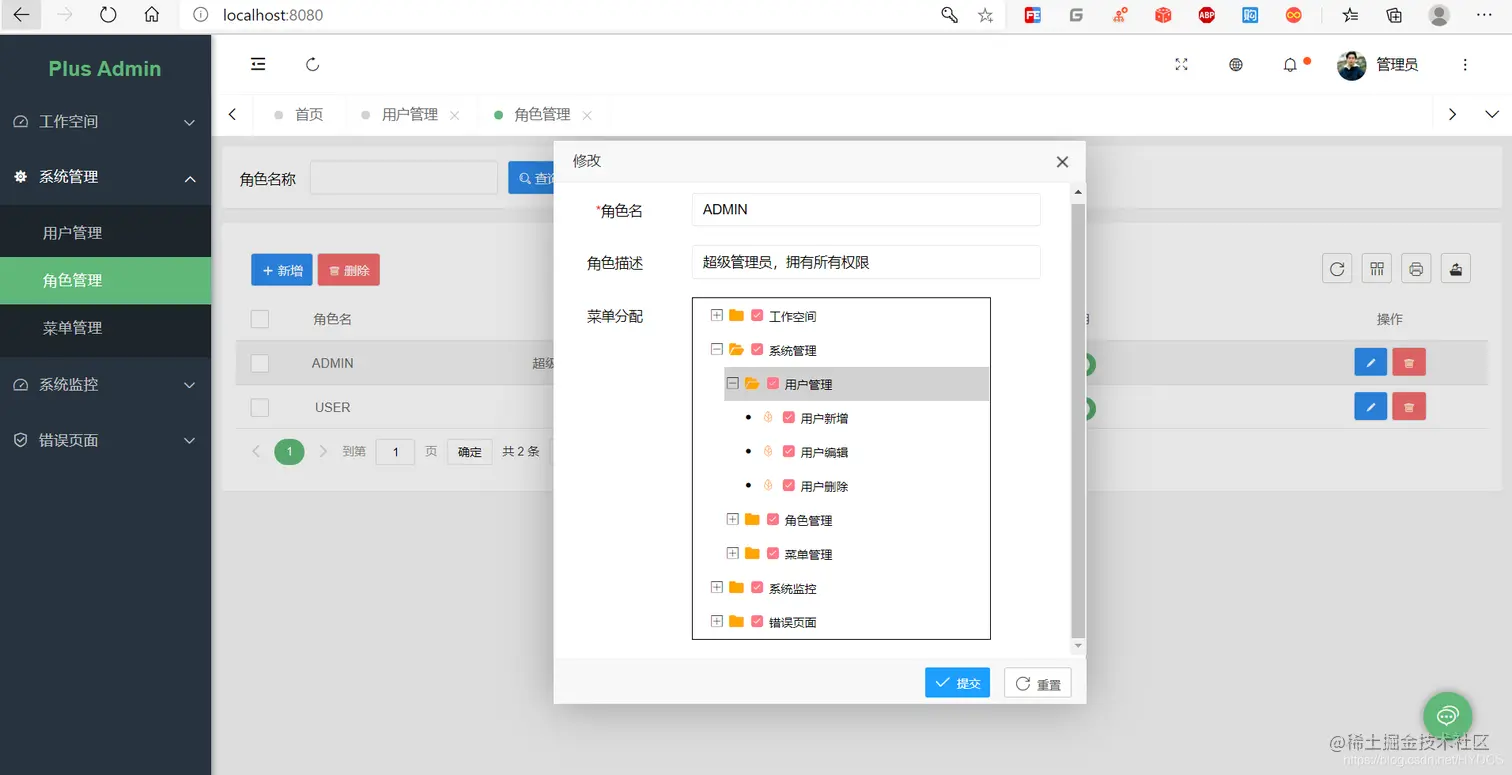Click the print icon above the role table
The width and height of the screenshot is (1512, 775).
click(1417, 268)
